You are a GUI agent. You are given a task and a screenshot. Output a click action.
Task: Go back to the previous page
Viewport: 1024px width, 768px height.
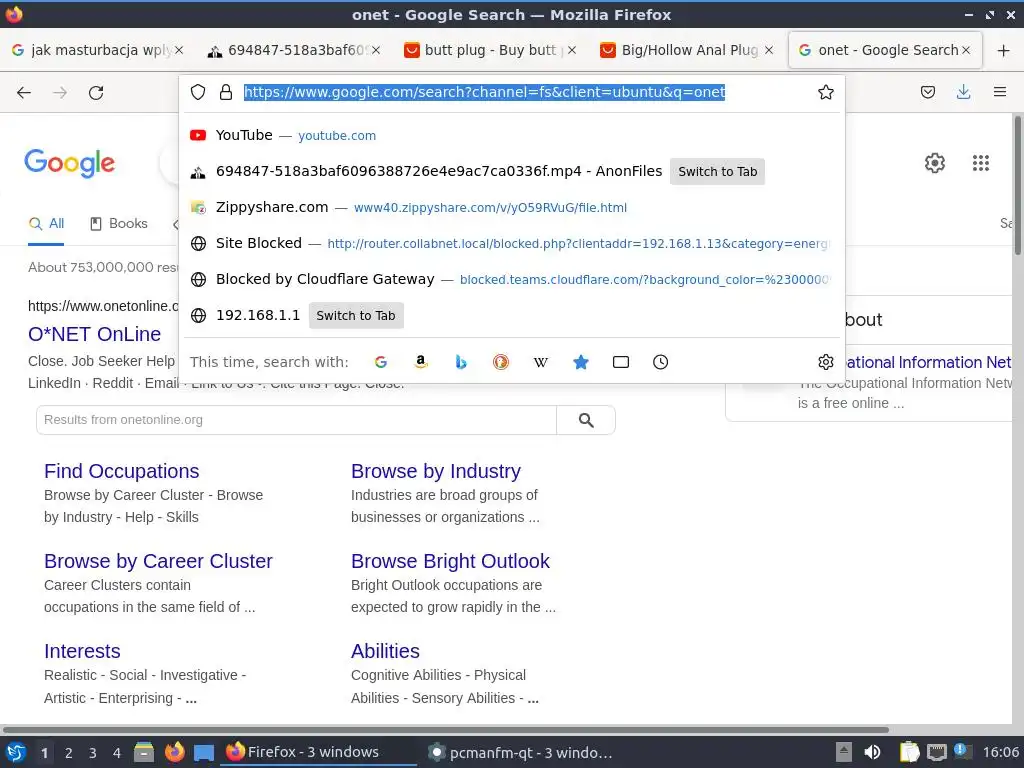click(x=24, y=93)
